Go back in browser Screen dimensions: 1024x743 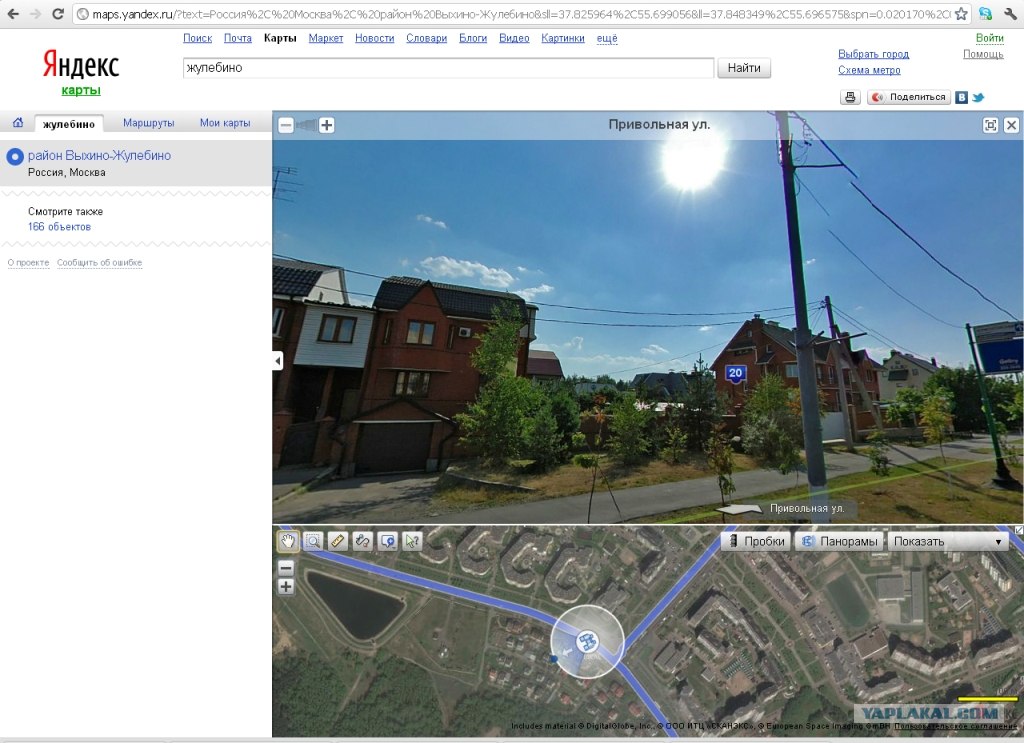[x=13, y=14]
